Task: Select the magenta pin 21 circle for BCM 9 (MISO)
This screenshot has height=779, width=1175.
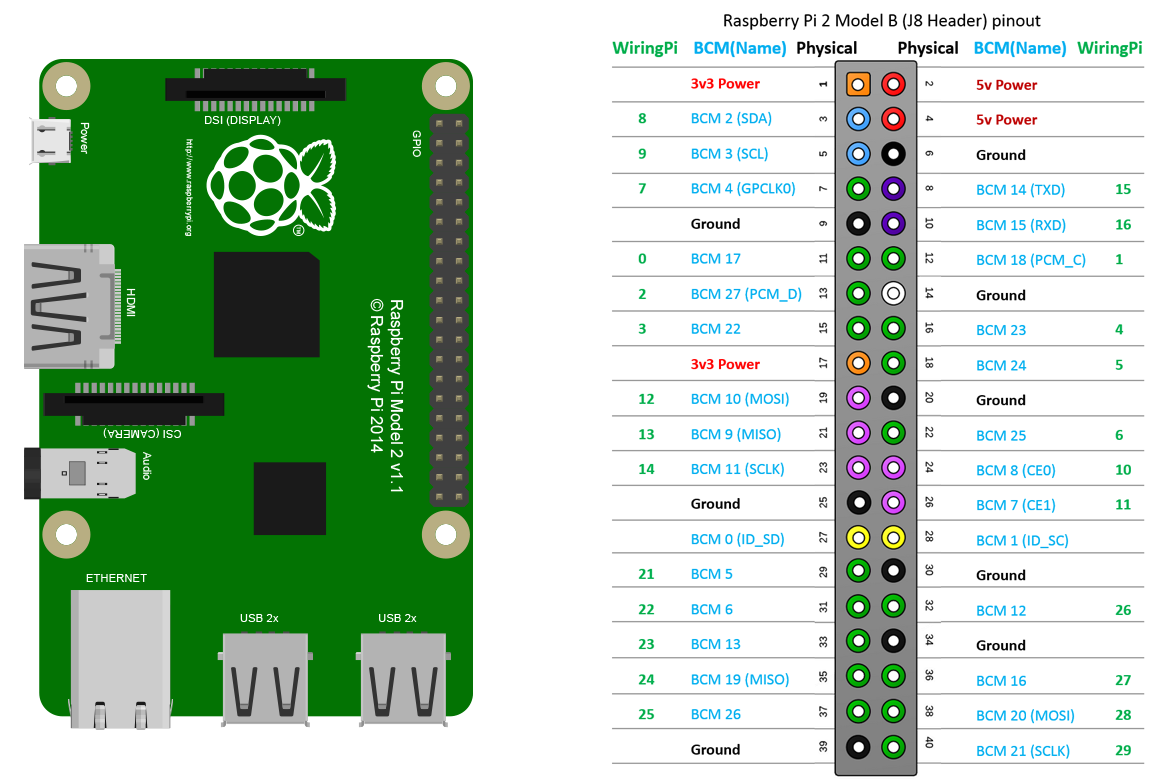Action: pos(858,432)
